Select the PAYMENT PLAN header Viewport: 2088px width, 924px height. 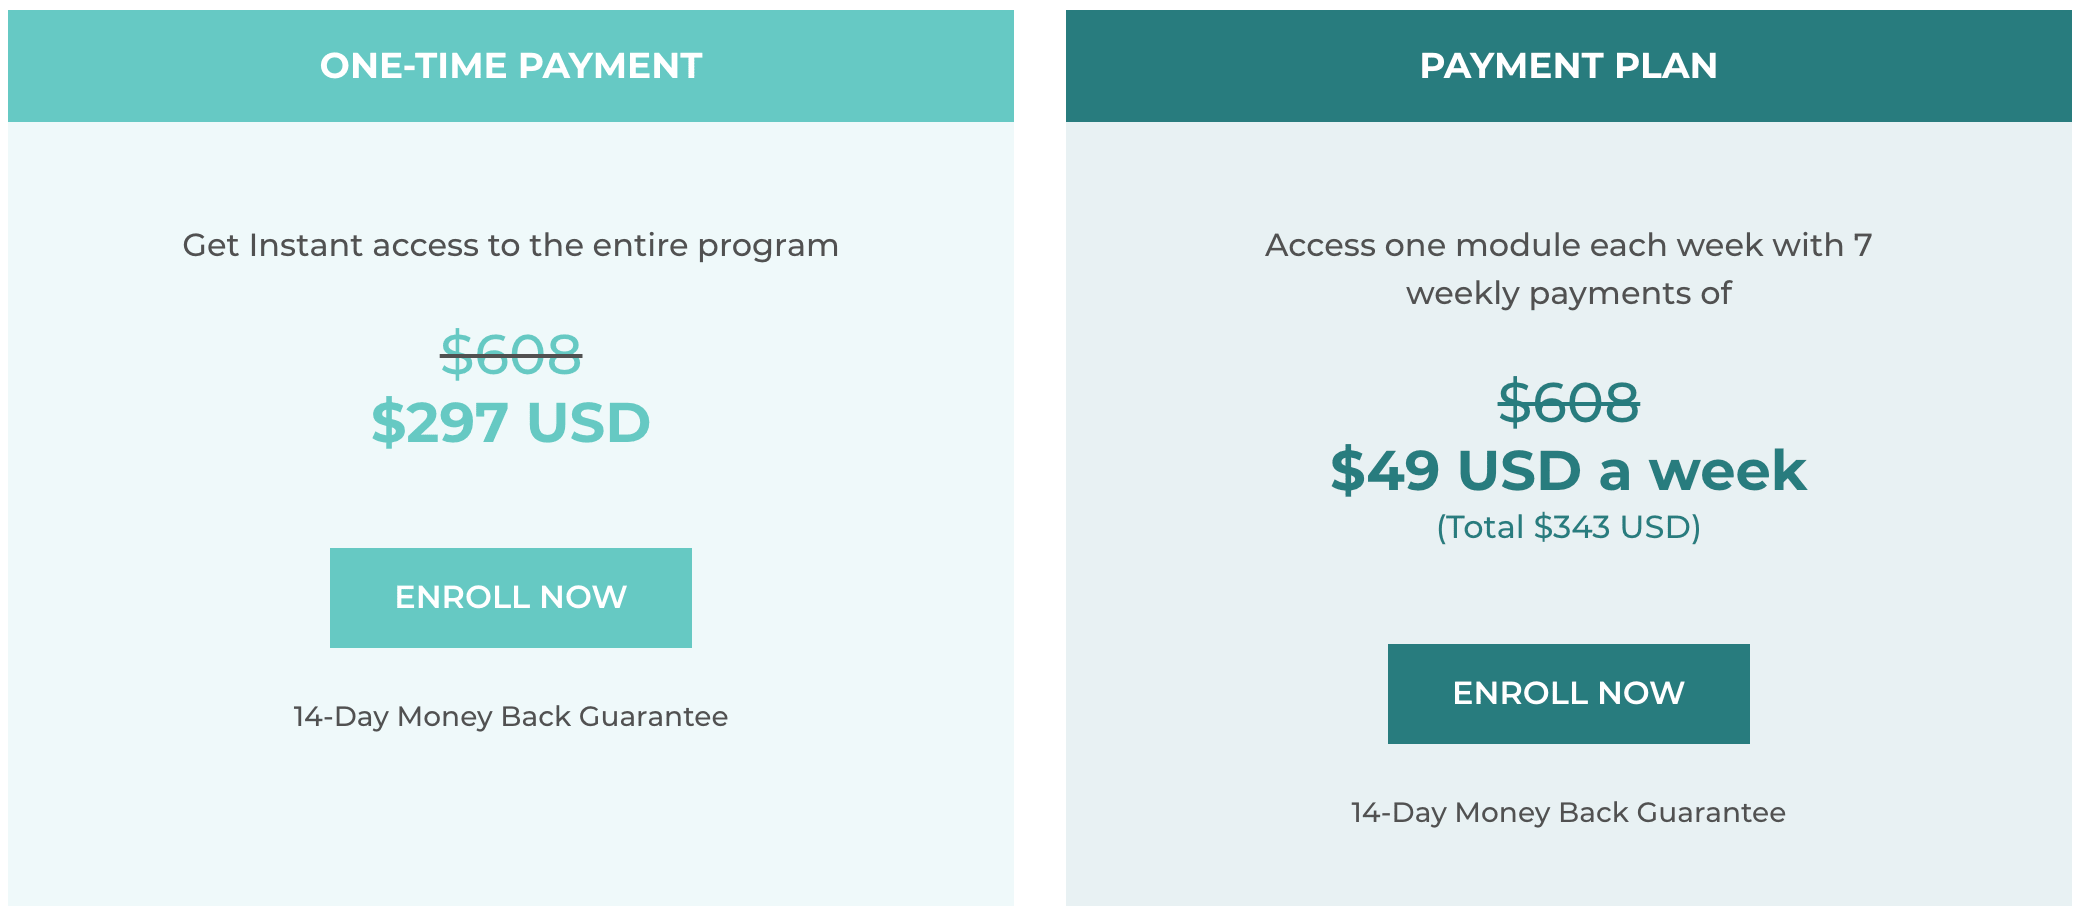pos(1569,66)
